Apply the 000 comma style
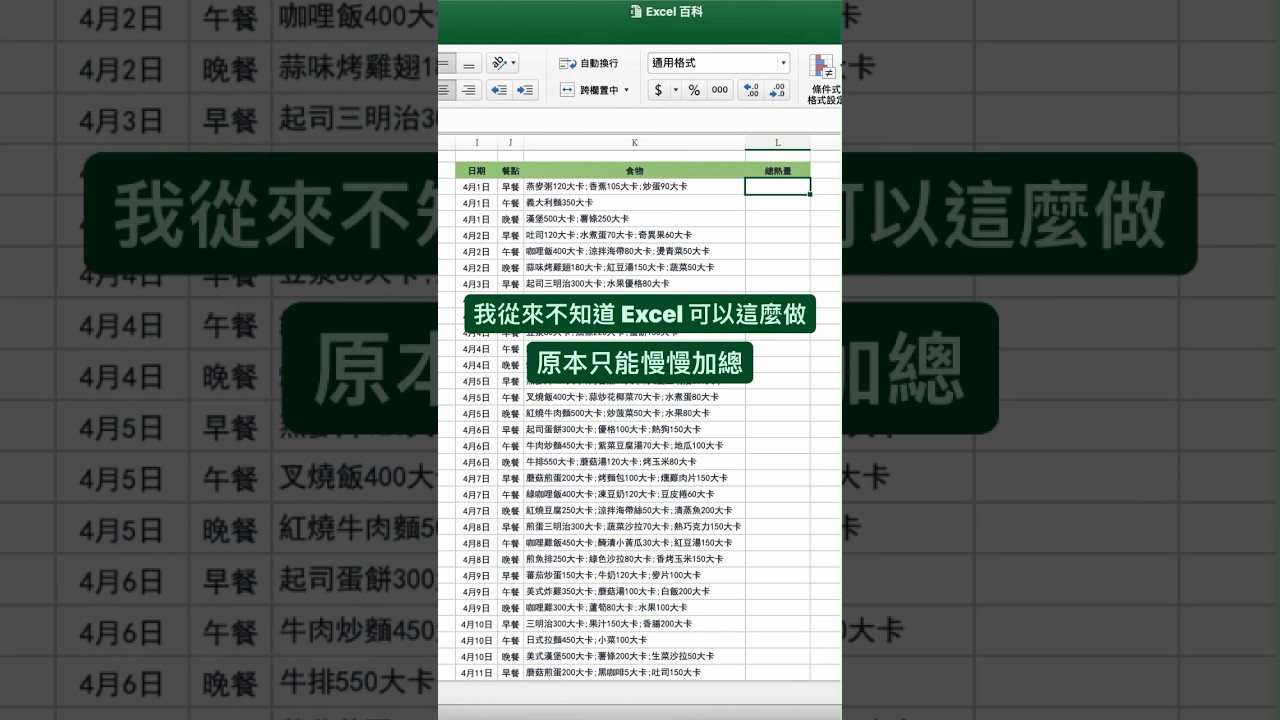This screenshot has height=720, width=1280. [720, 90]
